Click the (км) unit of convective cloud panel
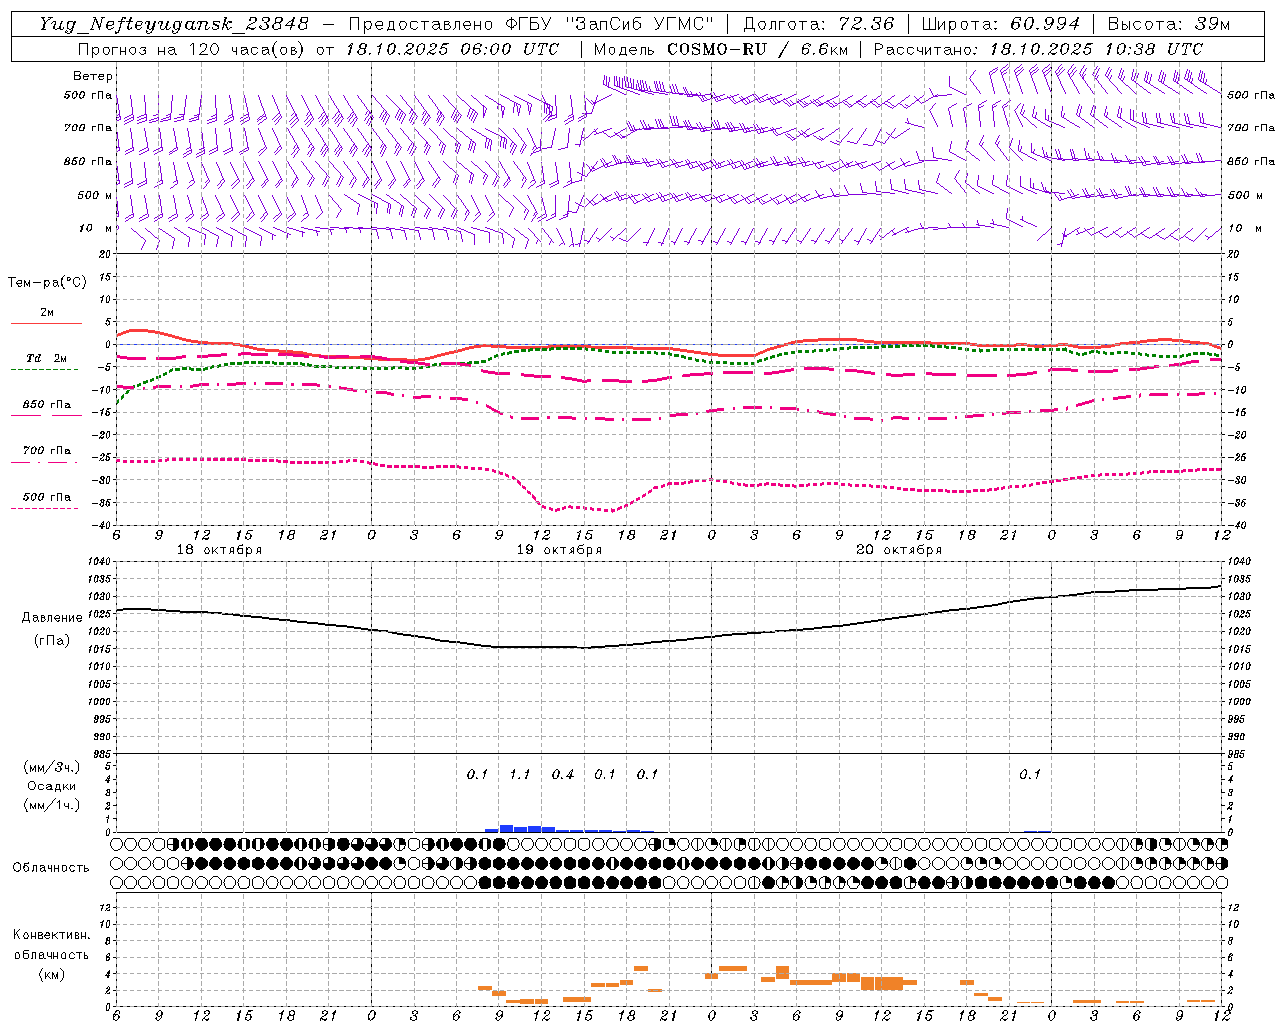The width and height of the screenshot is (1280, 1024). coord(52,974)
